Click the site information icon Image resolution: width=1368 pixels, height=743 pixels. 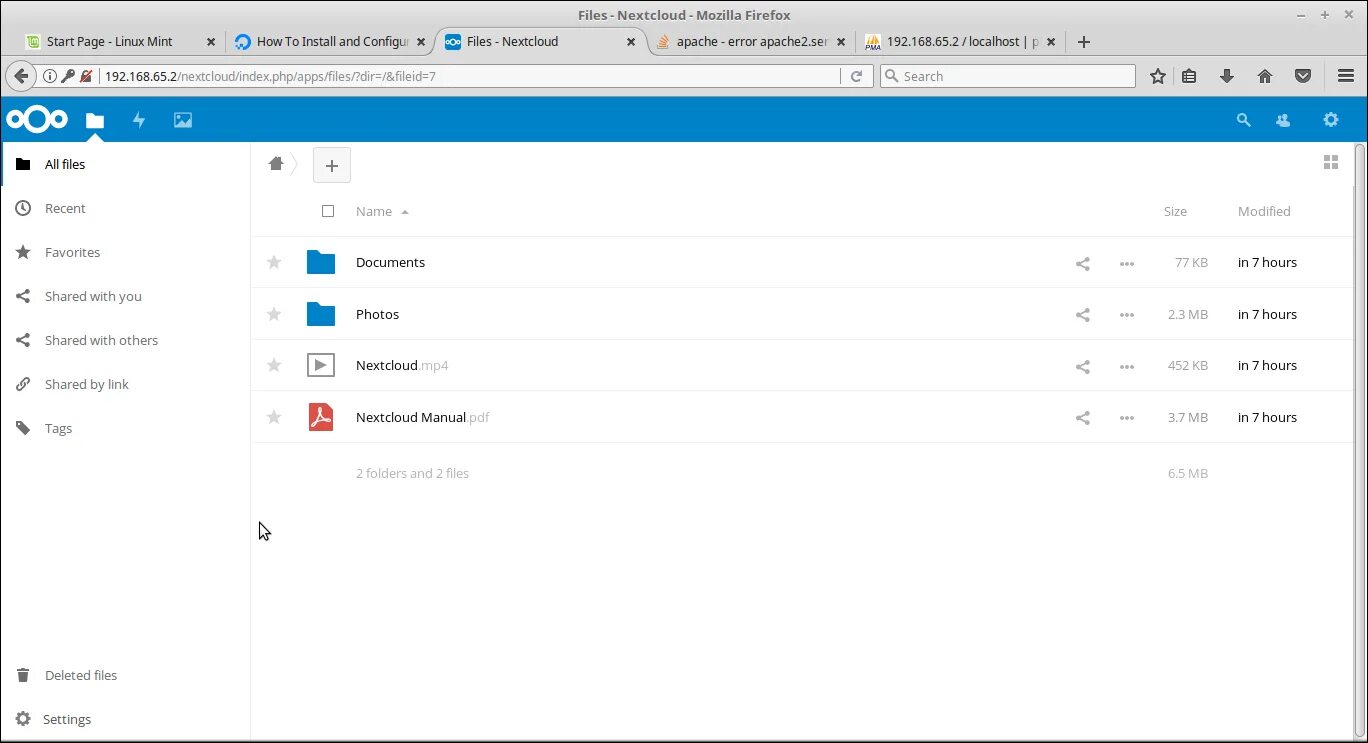tap(50, 76)
